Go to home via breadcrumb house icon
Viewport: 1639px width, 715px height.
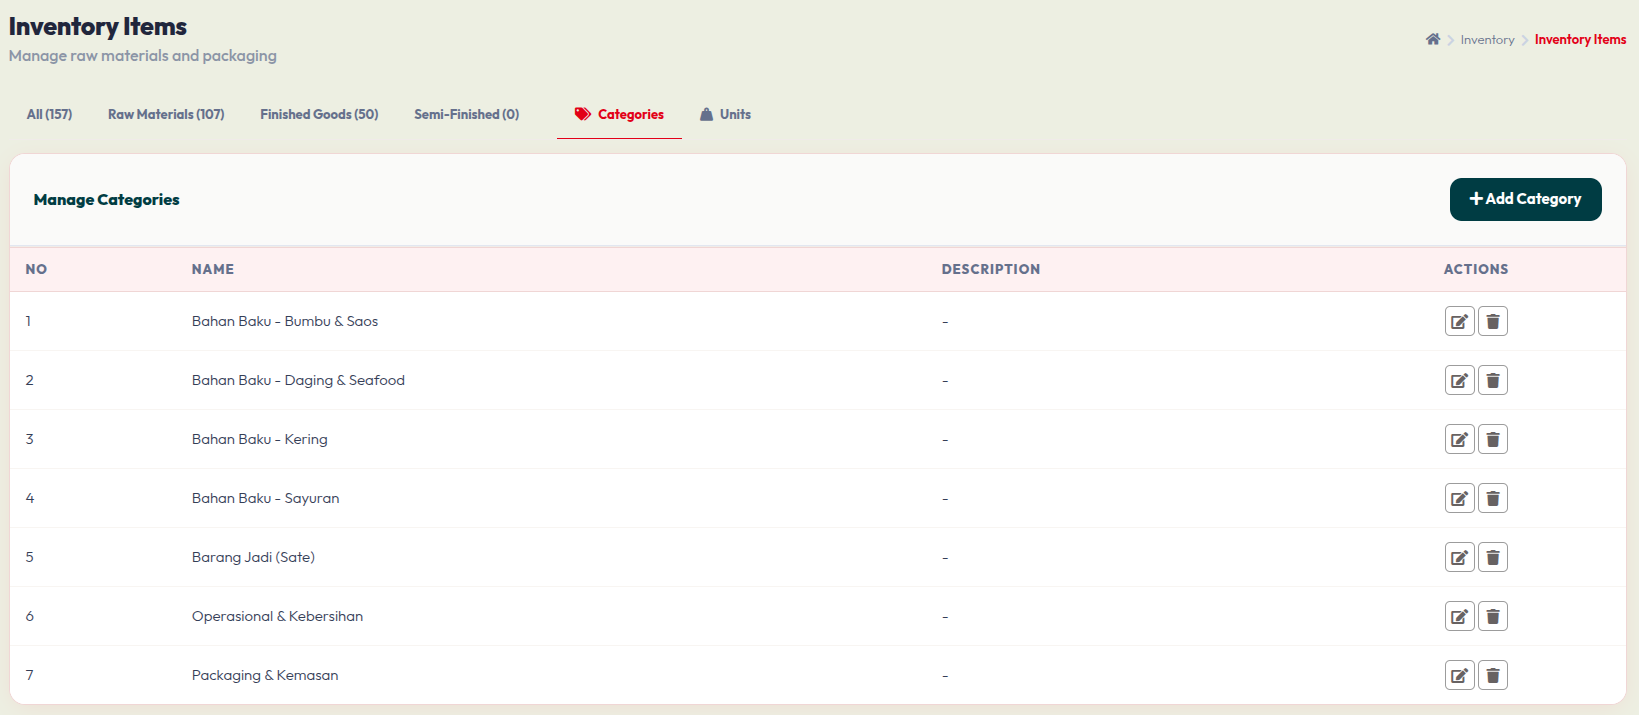point(1433,39)
